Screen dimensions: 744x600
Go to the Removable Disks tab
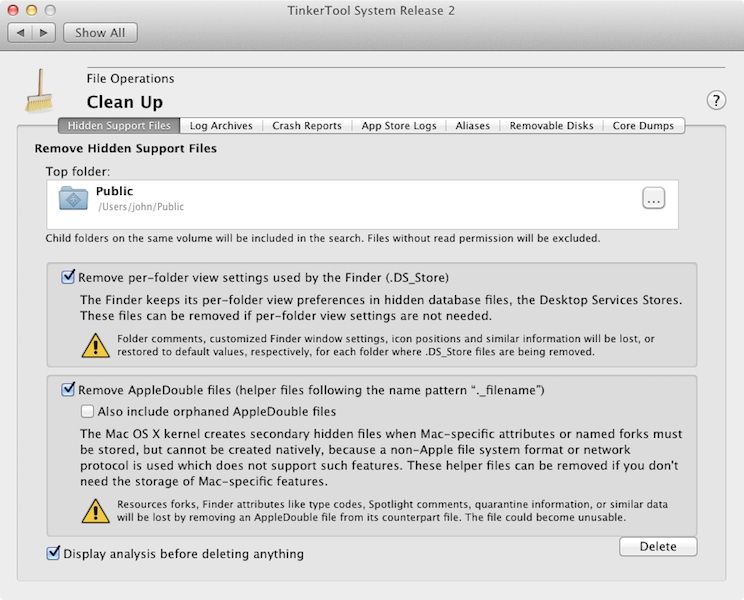pyautogui.click(x=551, y=126)
